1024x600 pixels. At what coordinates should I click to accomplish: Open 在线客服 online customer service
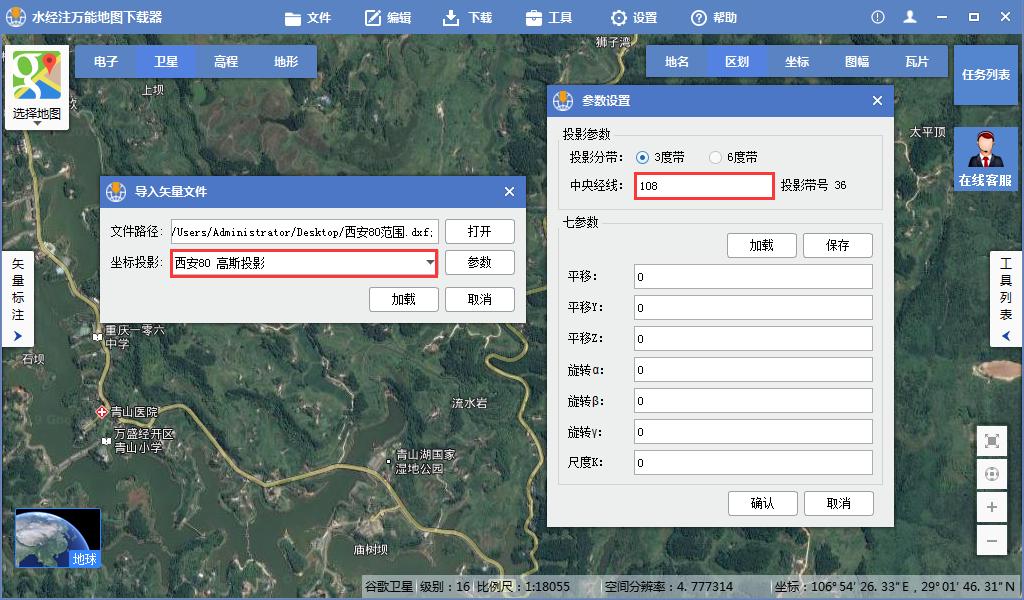pyautogui.click(x=986, y=158)
